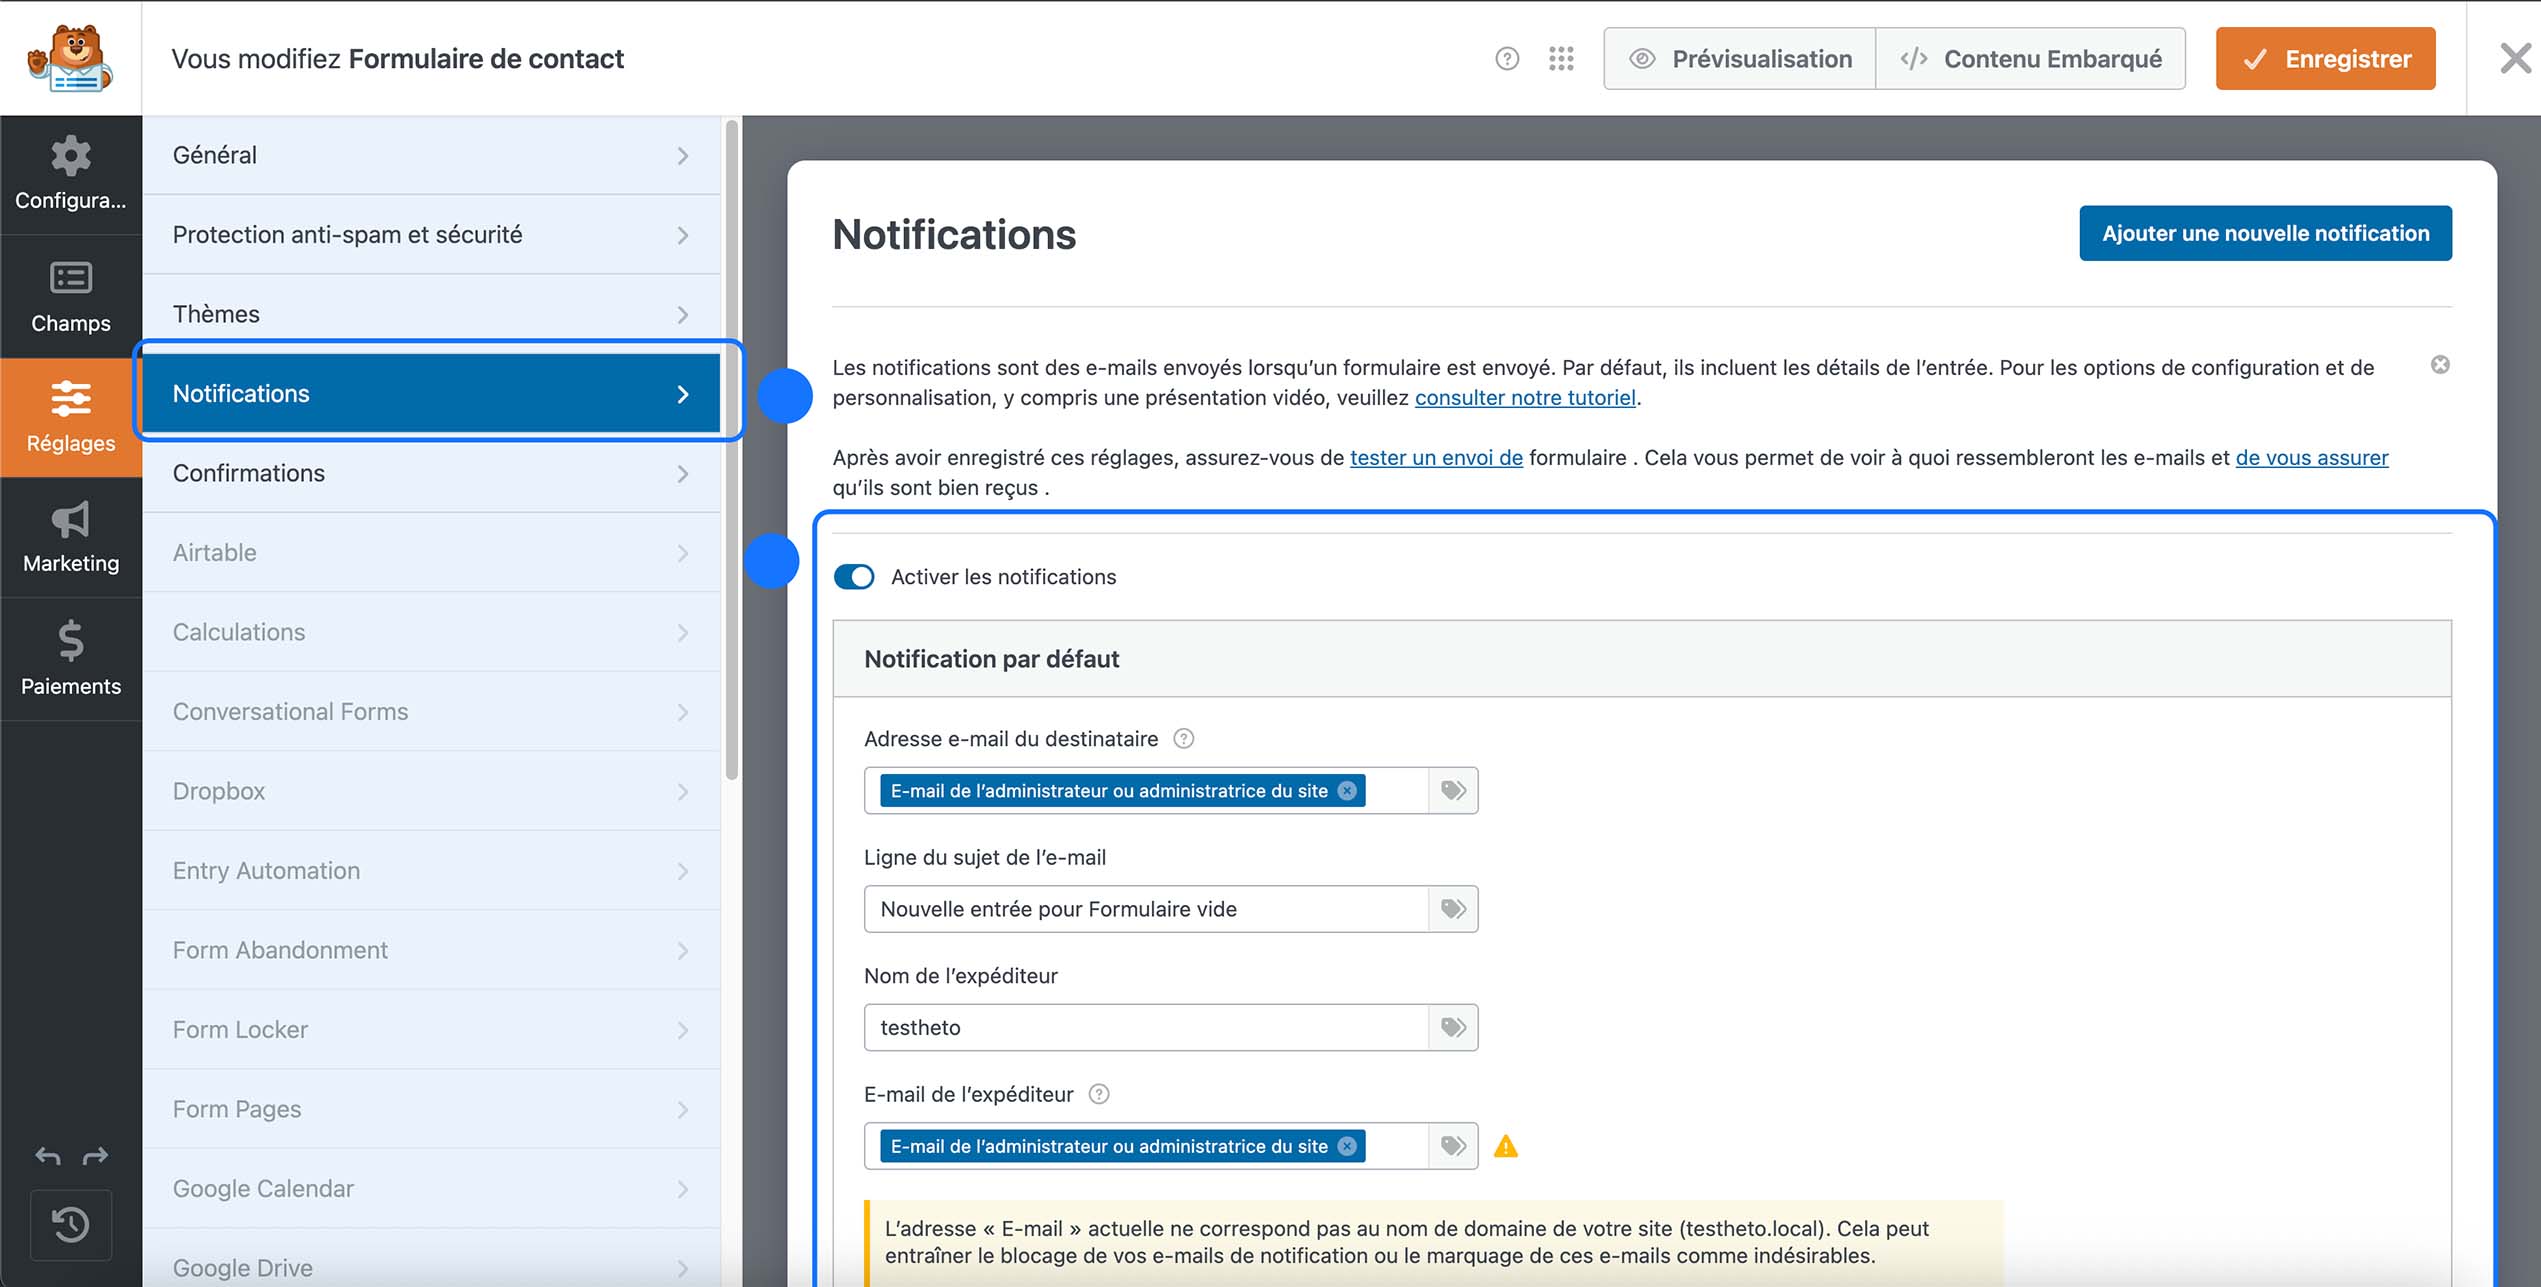
Task: Select the Configuration gear in sidebar
Action: (x=70, y=175)
